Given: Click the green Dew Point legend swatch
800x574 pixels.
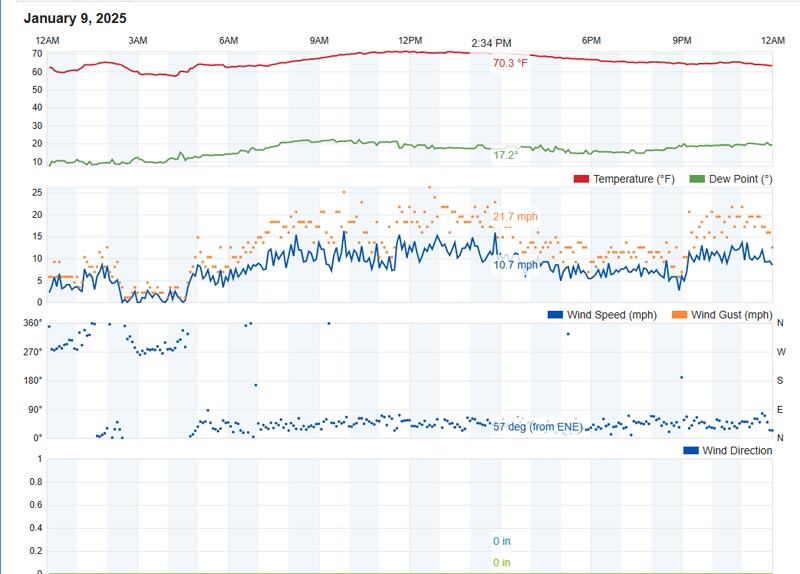Looking at the screenshot, I should pyautogui.click(x=696, y=179).
